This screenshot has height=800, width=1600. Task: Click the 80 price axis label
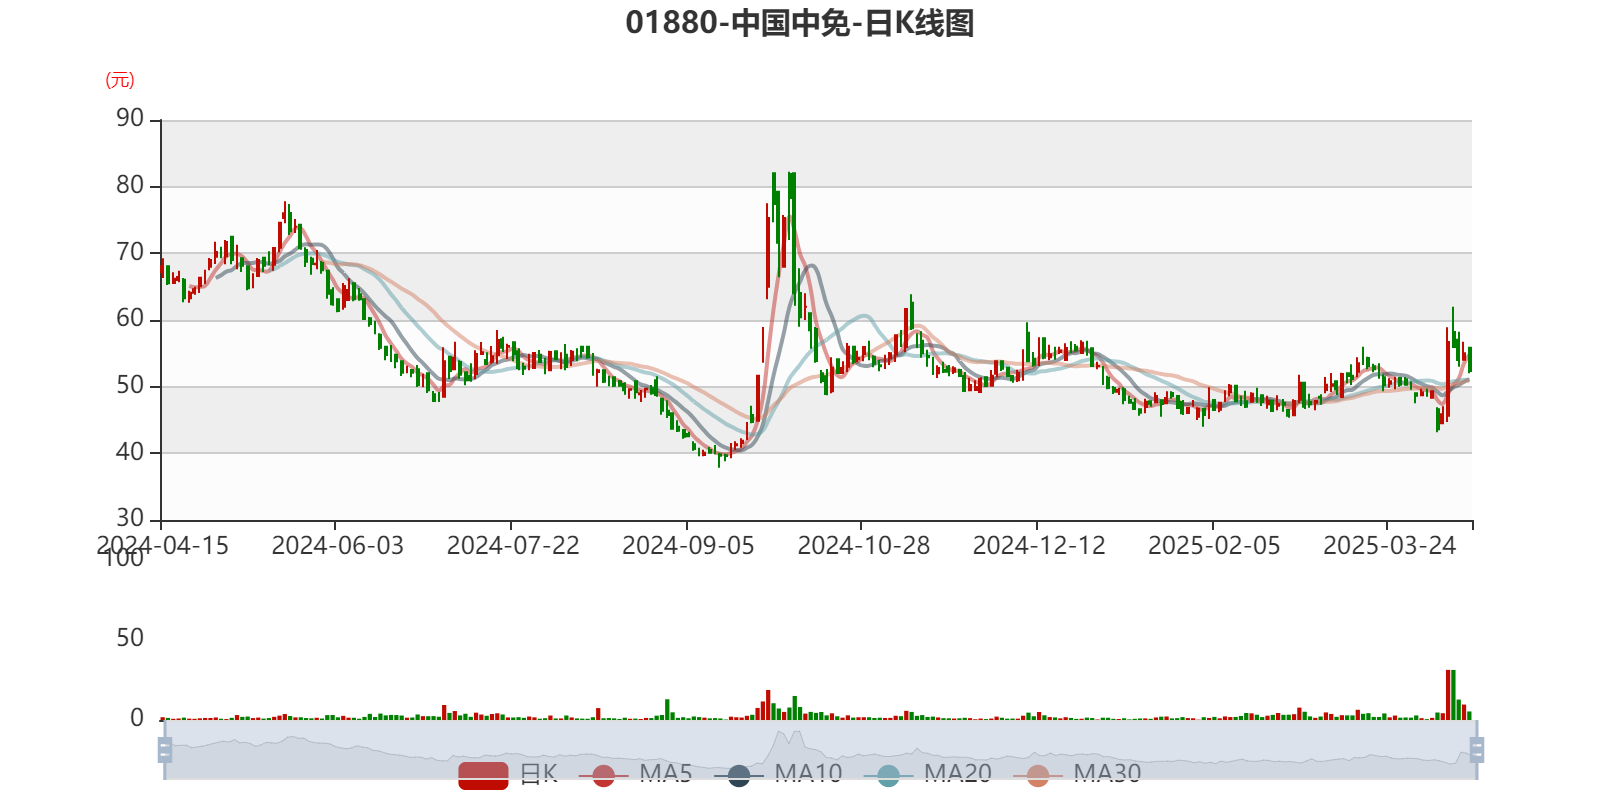coord(130,185)
